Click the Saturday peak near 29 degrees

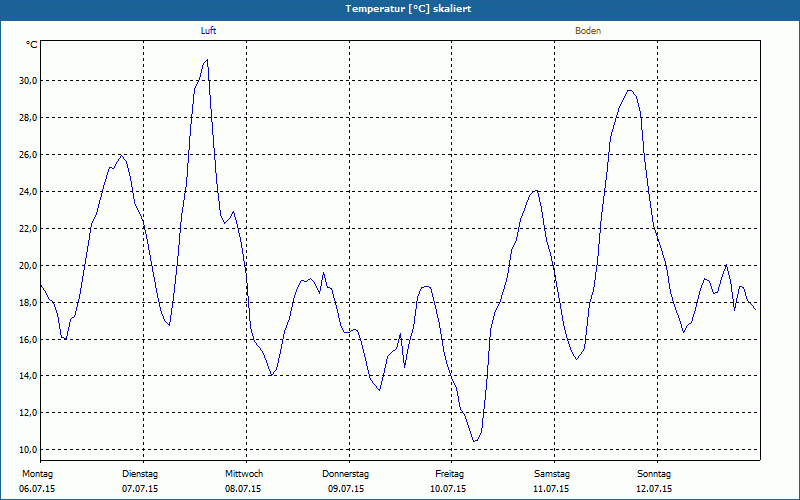pyautogui.click(x=630, y=90)
